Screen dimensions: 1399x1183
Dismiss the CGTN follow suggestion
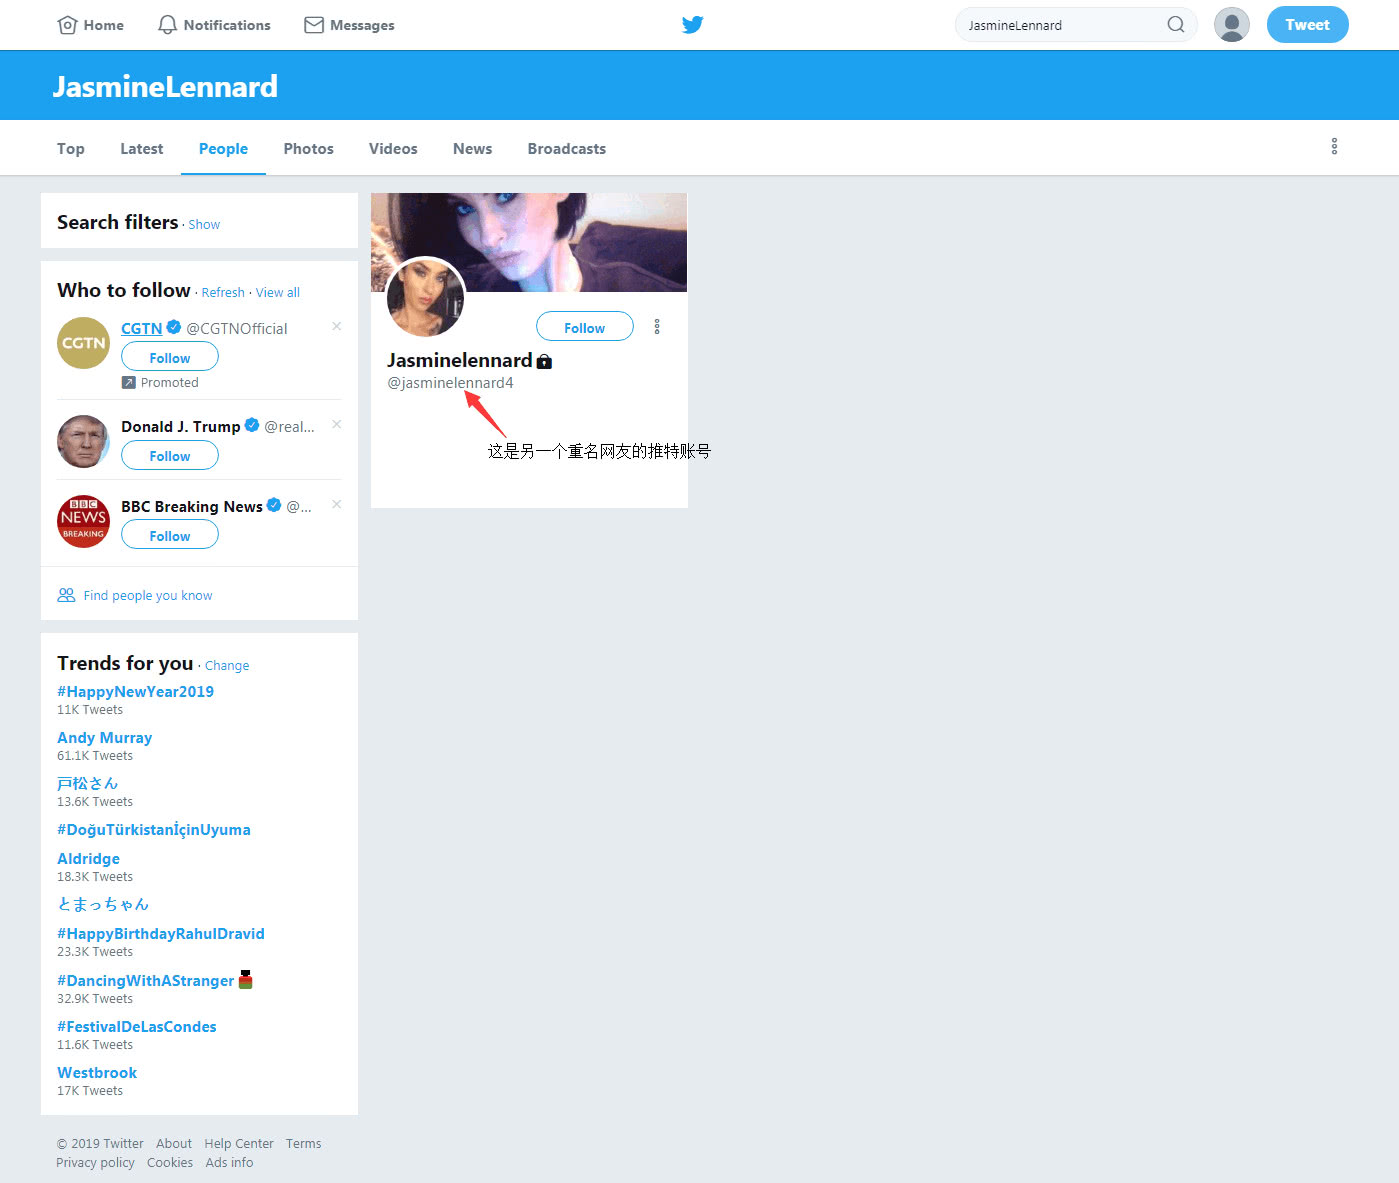tap(337, 326)
